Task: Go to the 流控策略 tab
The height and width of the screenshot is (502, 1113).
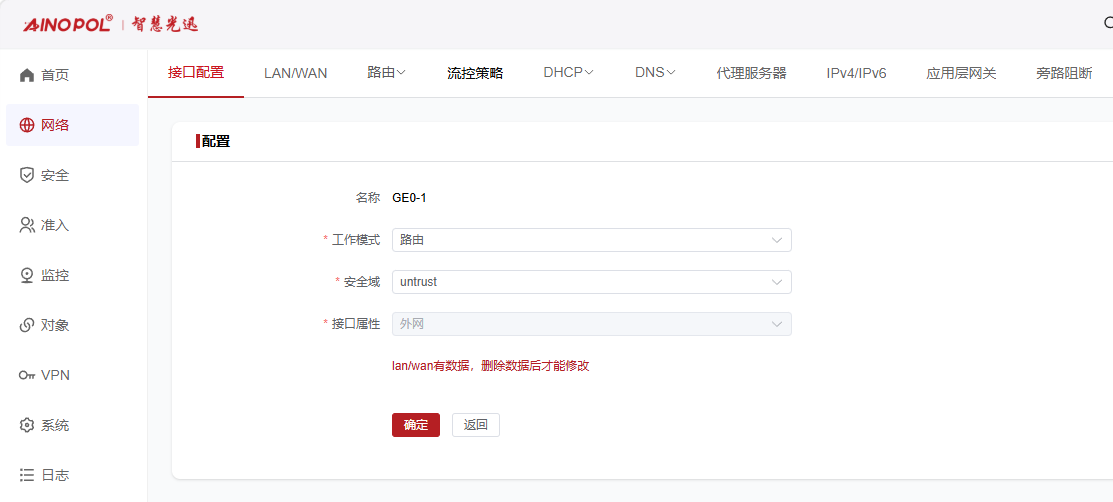Action: point(475,73)
